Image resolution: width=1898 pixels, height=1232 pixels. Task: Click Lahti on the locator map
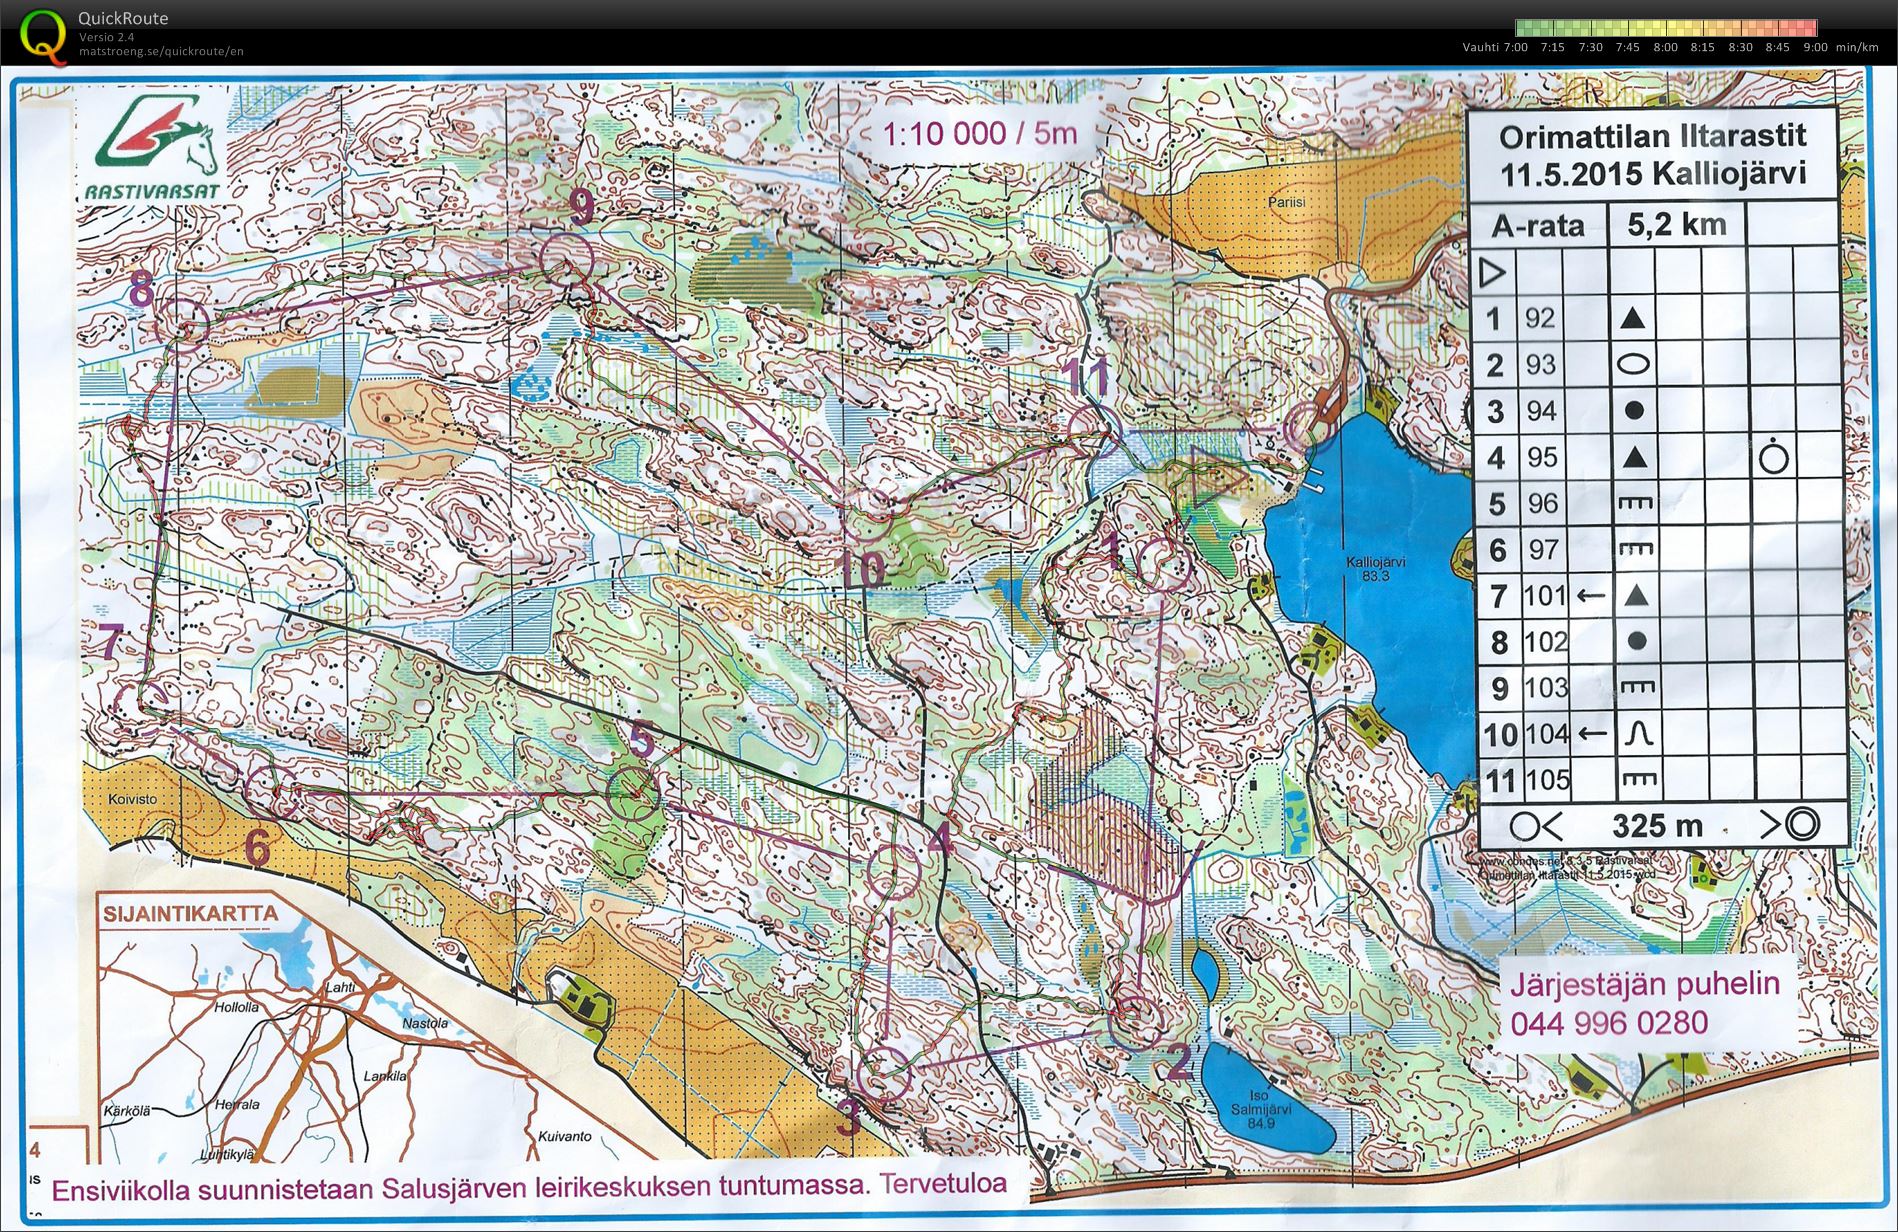[x=340, y=988]
